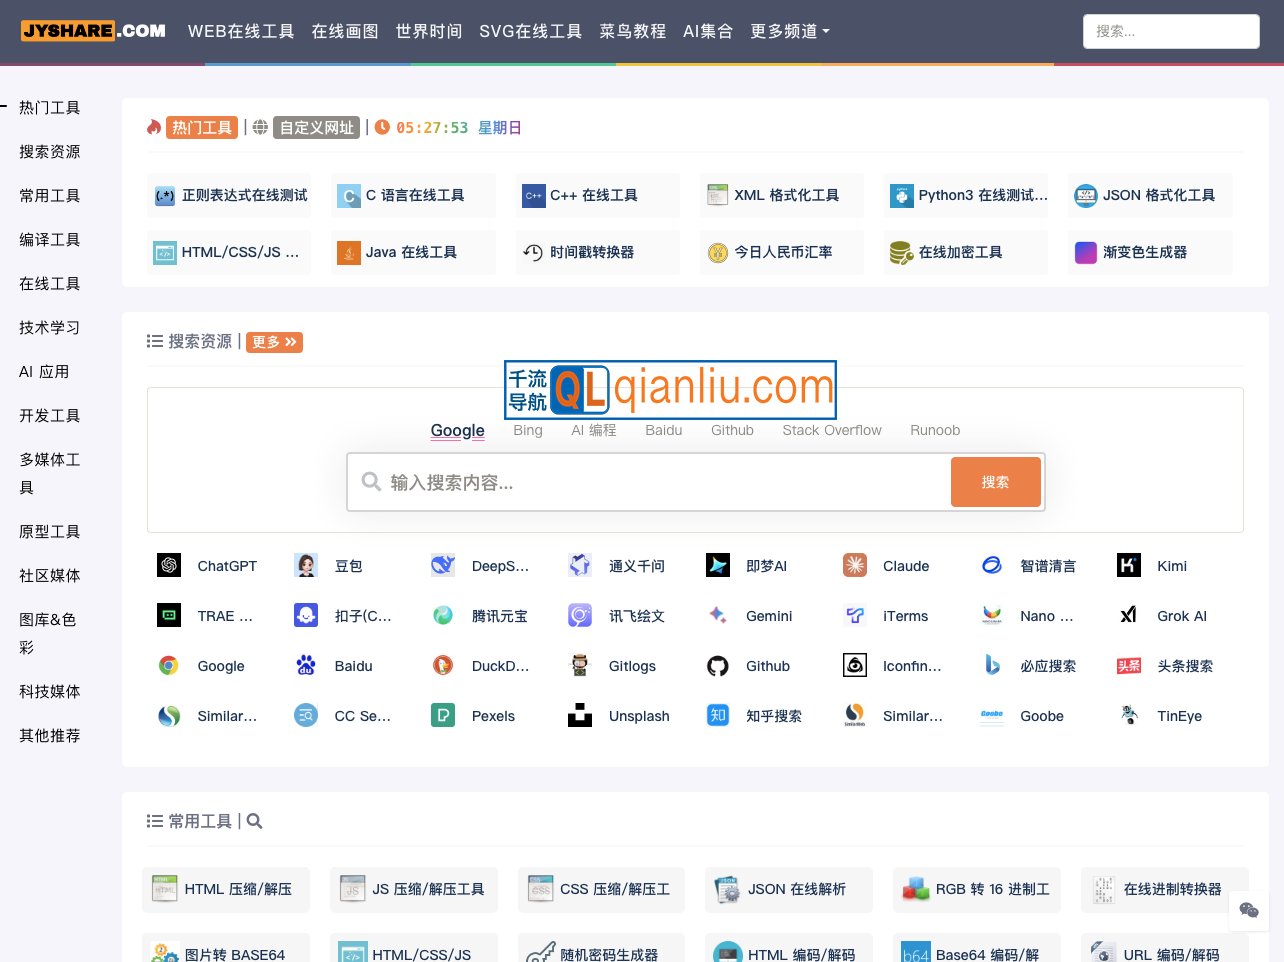This screenshot has width=1284, height=962.
Task: Click the 自定义网址 button
Action: 317,128
